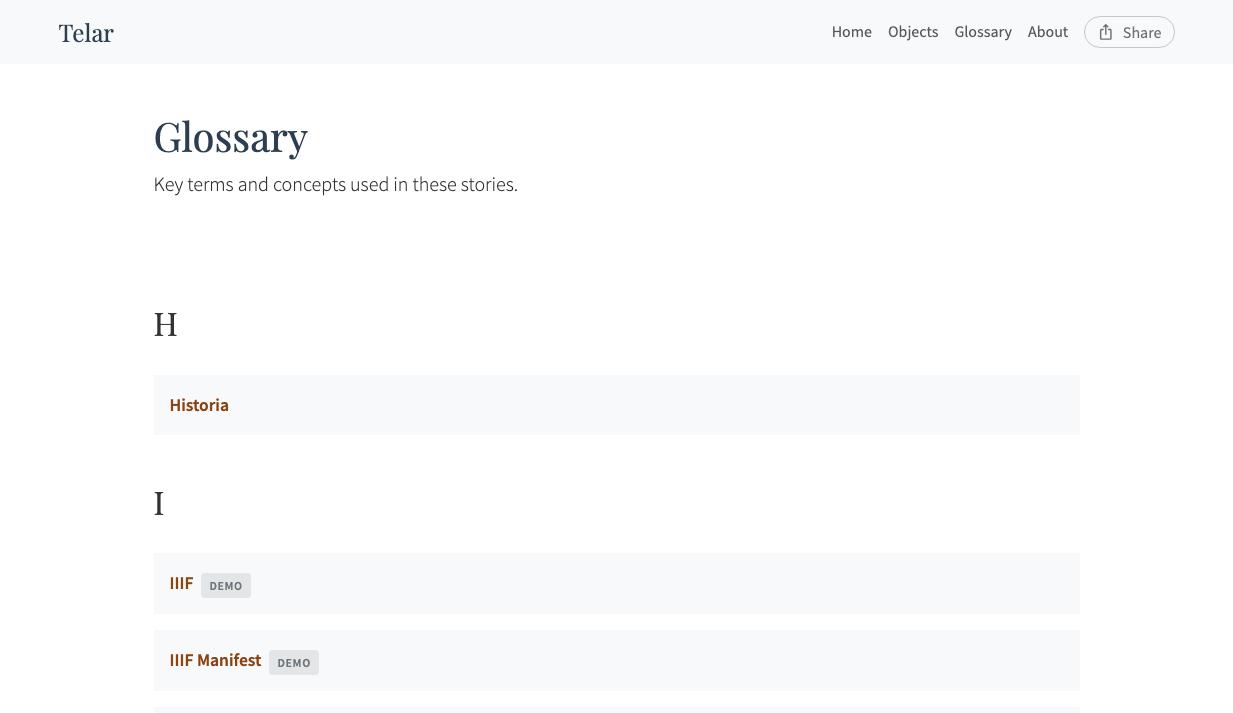Click the partially visible entry below IIIF Manifest
Screen dimensions: 1233x713
pyautogui.click(x=616, y=711)
